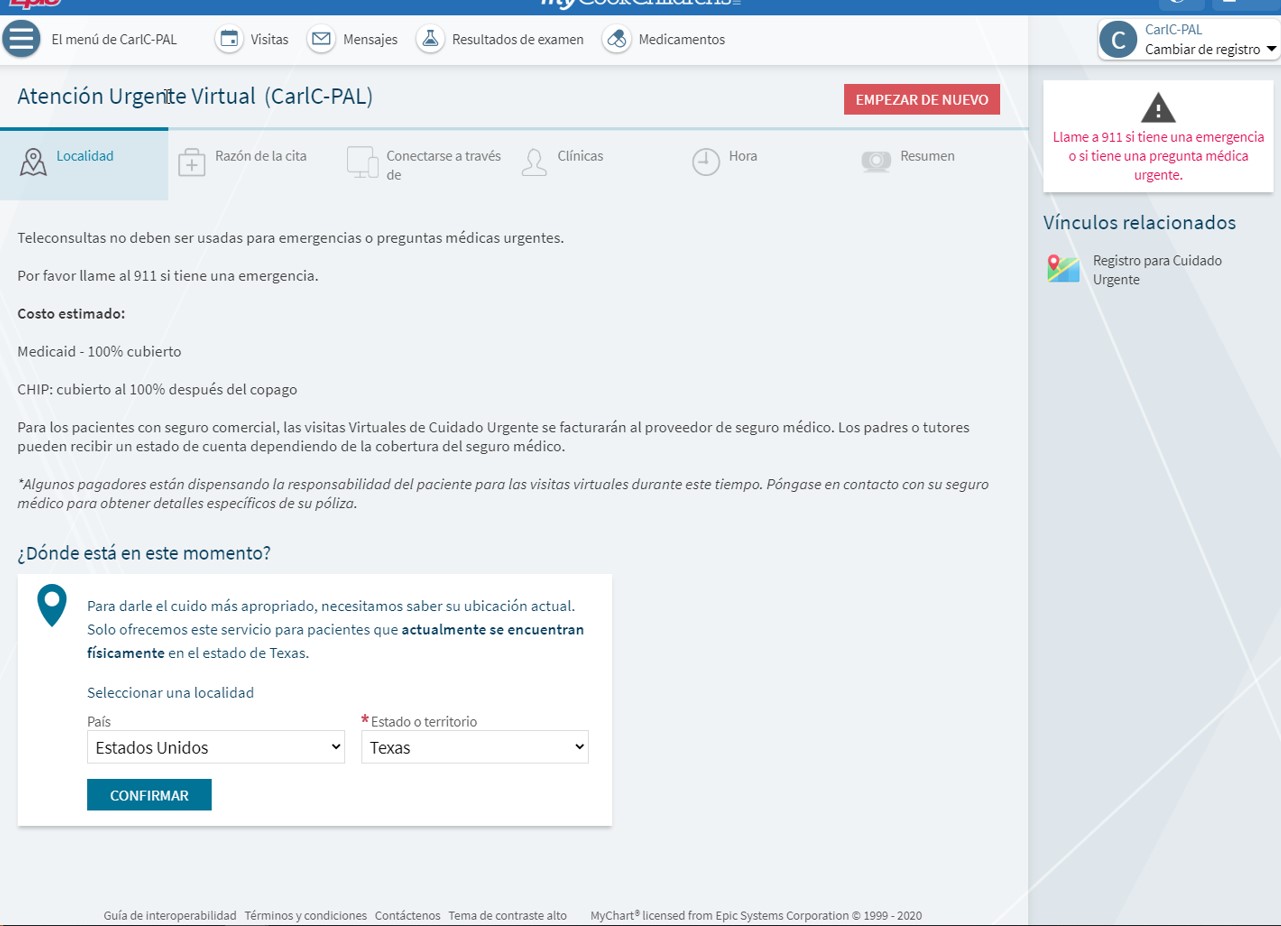The width and height of the screenshot is (1281, 926).
Task: Click the warning triangle emergency icon
Action: pos(1158,108)
